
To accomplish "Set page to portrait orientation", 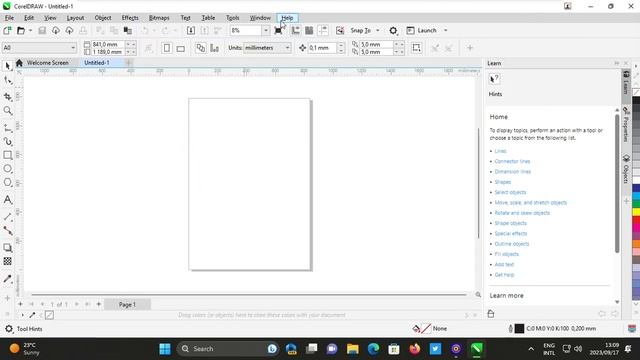I will point(167,48).
